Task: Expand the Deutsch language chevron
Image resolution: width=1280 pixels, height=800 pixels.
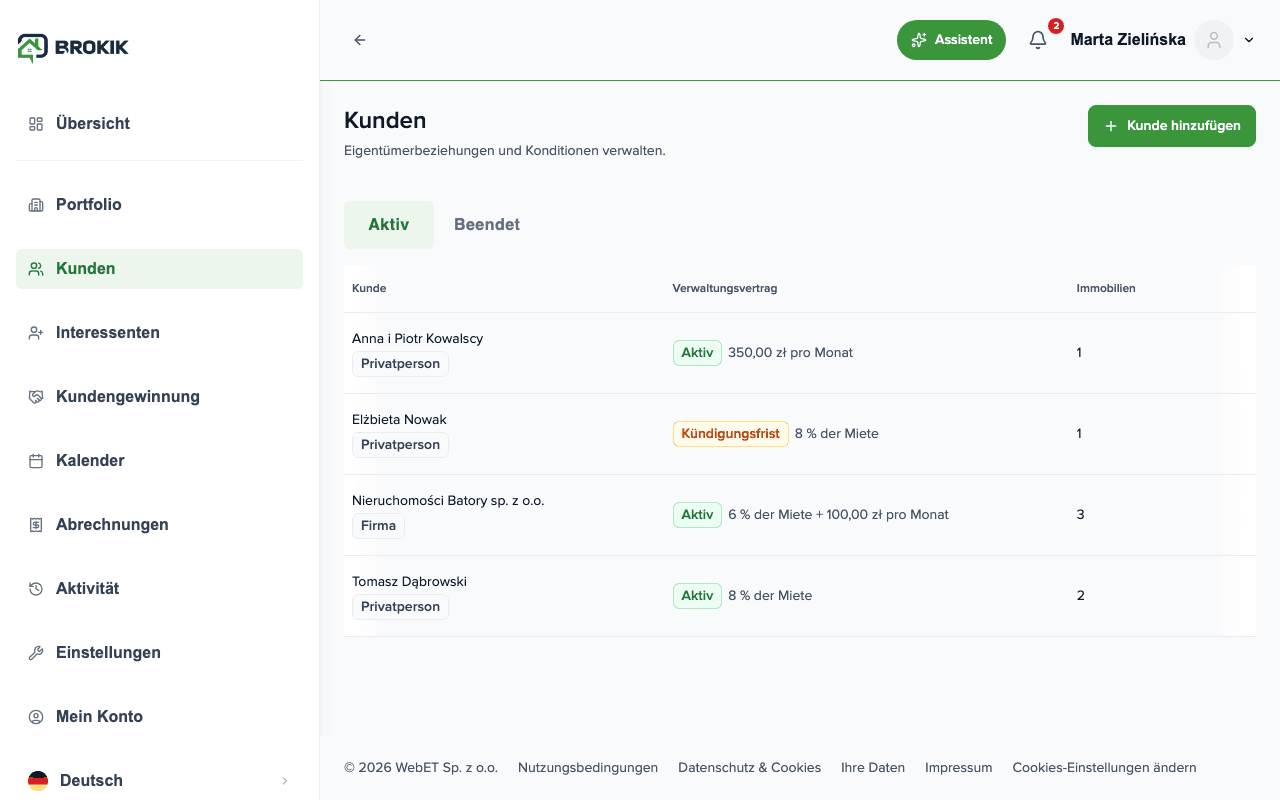Action: [x=284, y=781]
